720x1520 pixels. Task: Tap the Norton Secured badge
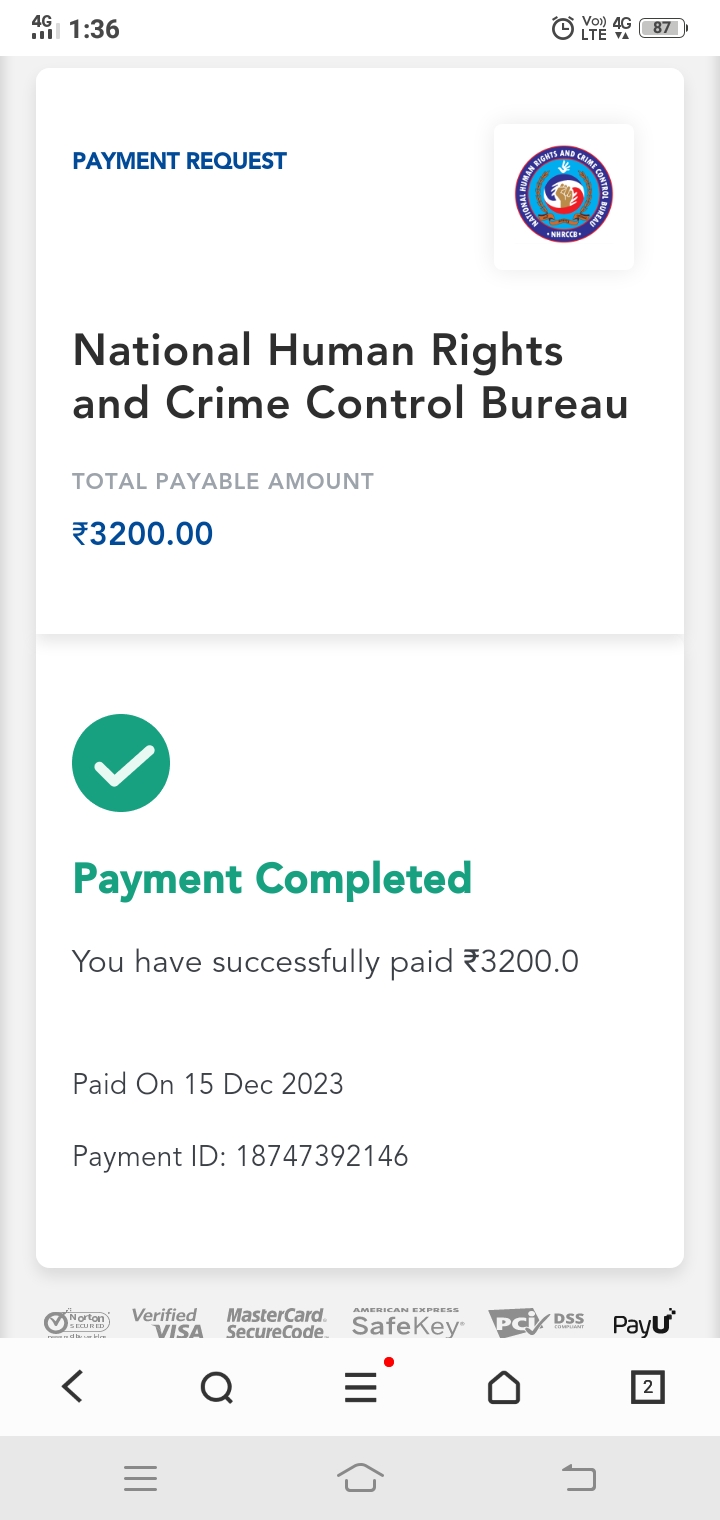[x=77, y=1323]
